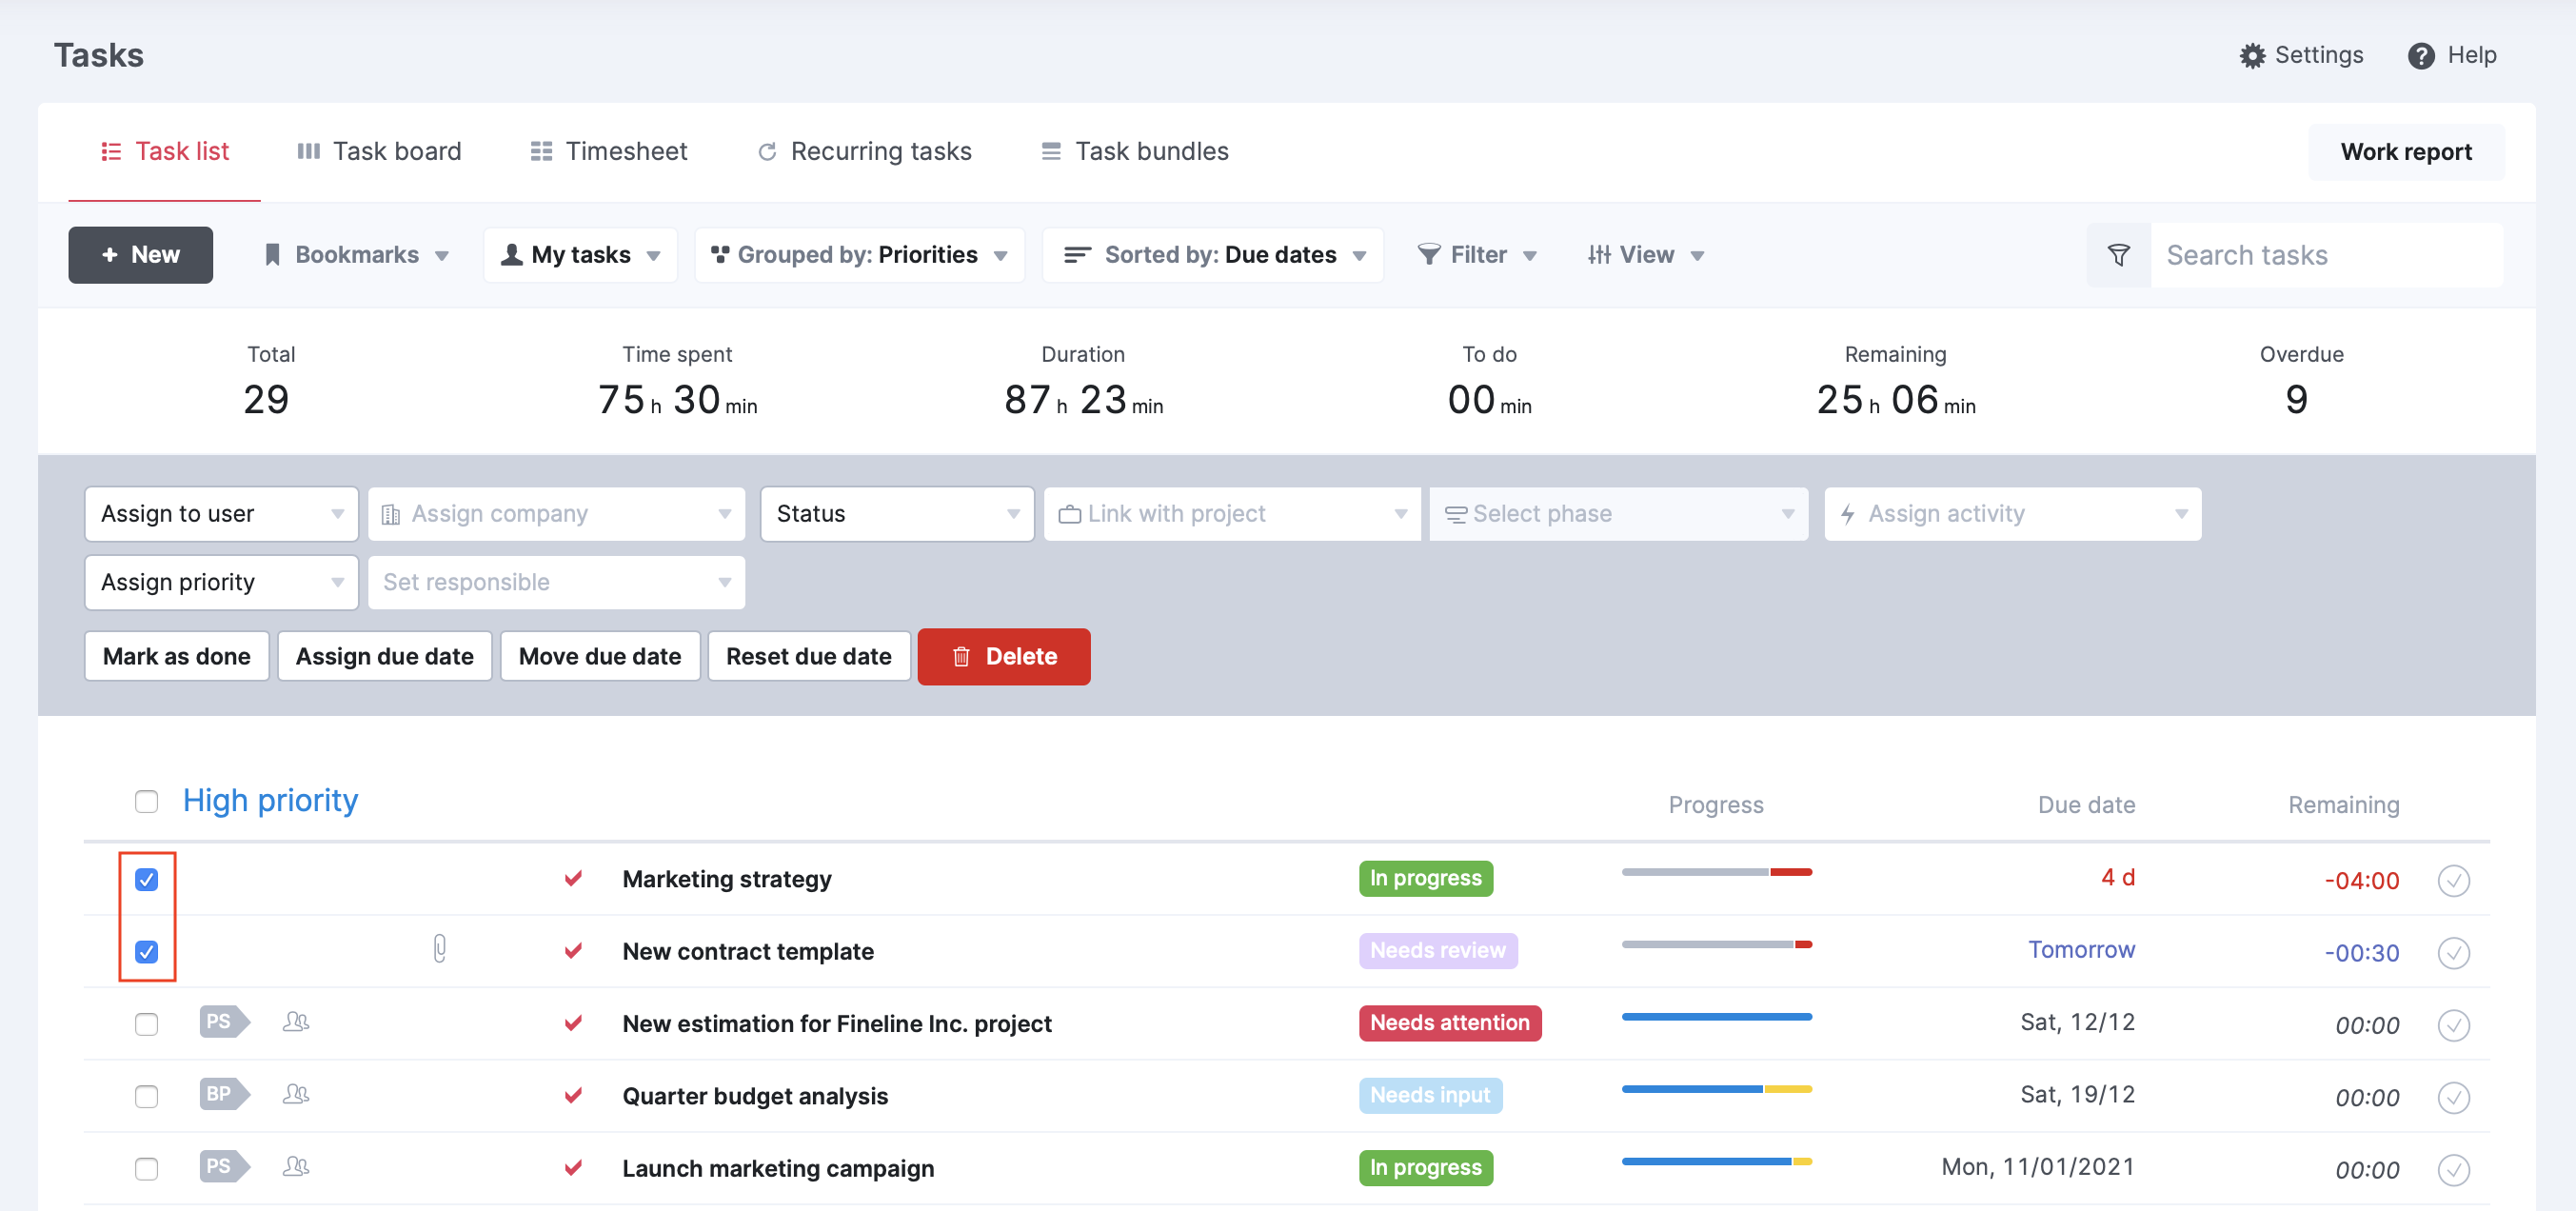This screenshot has width=2576, height=1211.
Task: Switch to the Task bundles tab
Action: click(1135, 152)
